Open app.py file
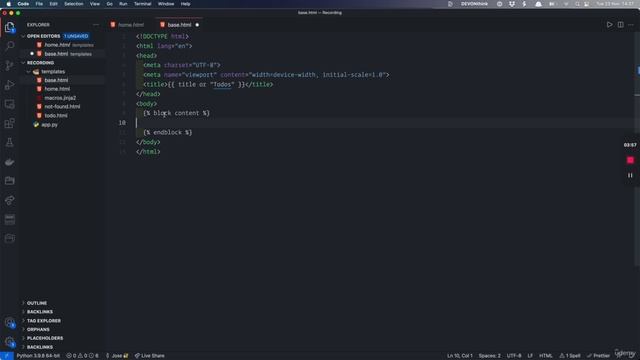 49,124
